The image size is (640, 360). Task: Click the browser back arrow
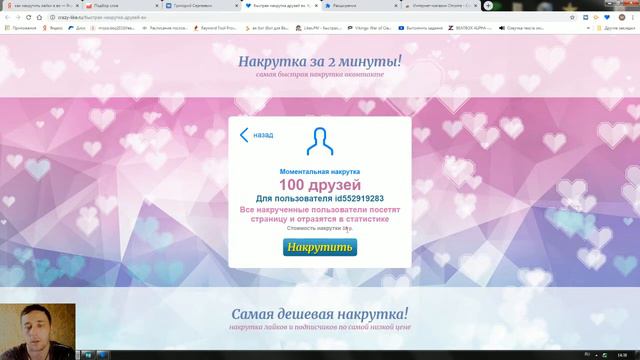click(7, 18)
